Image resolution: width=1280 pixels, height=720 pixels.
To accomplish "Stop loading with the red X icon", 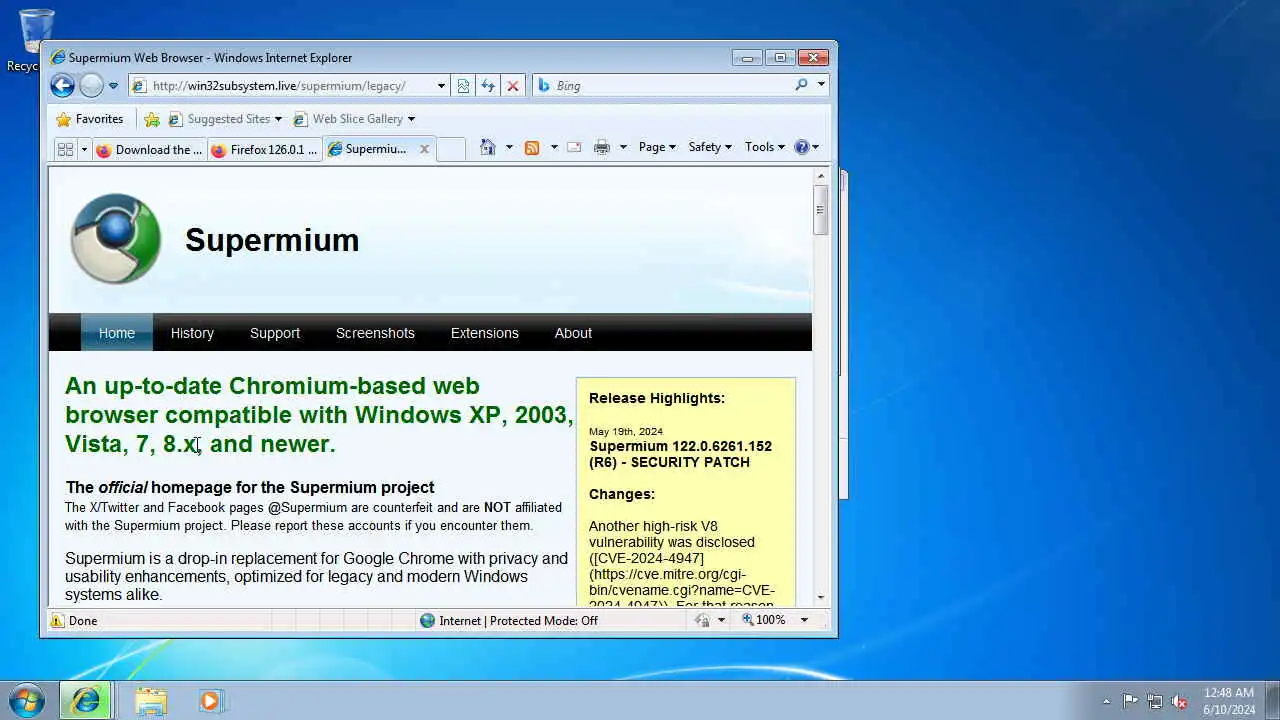I will [513, 86].
